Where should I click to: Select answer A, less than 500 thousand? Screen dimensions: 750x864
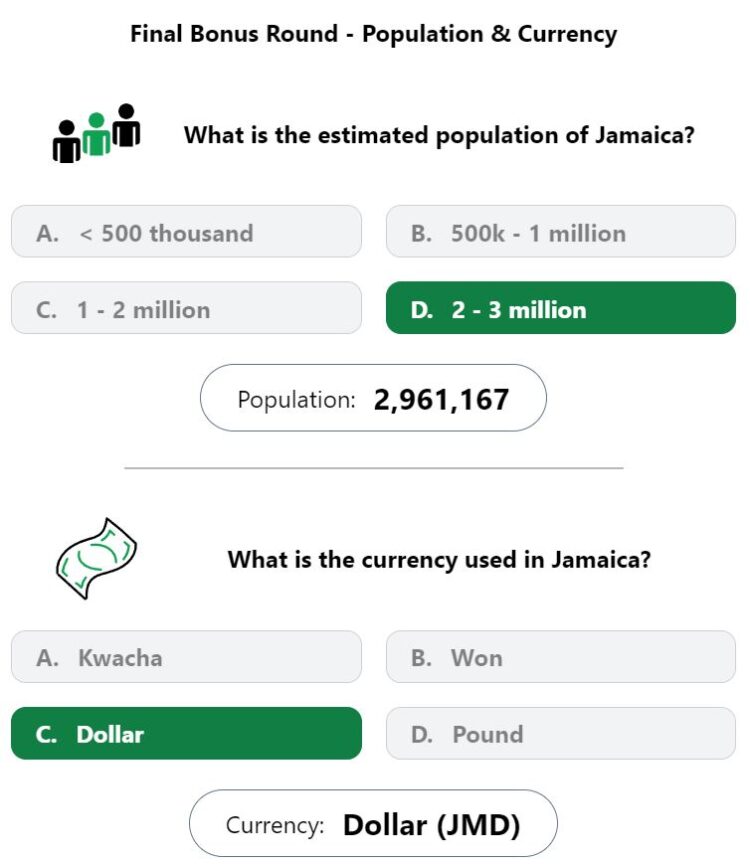(x=186, y=231)
